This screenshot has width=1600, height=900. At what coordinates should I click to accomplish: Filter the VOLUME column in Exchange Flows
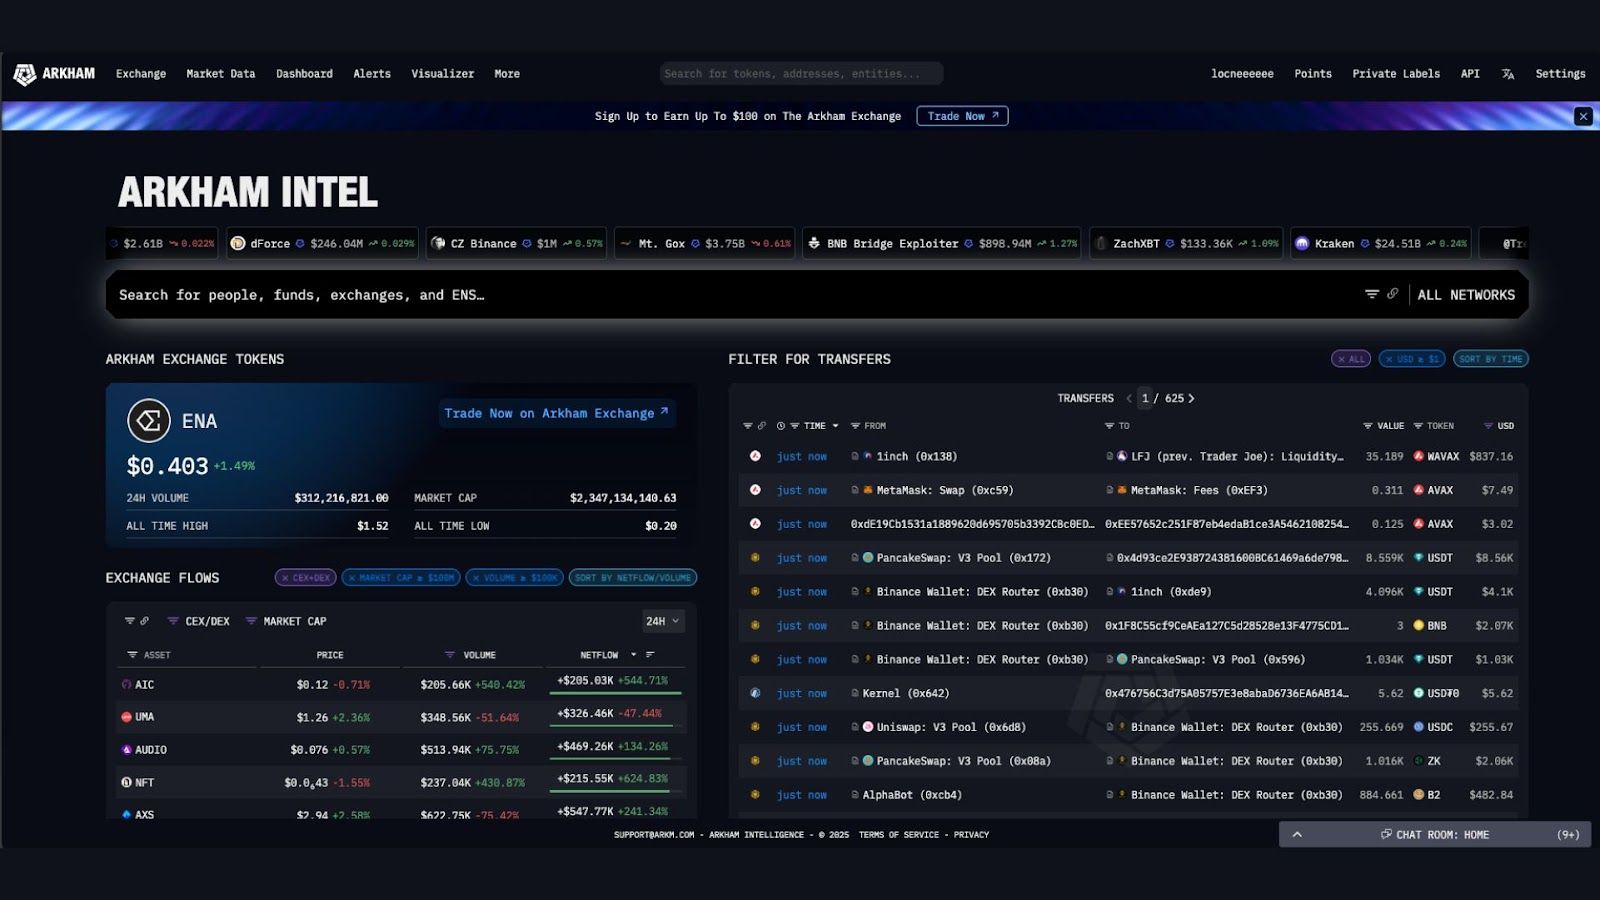(450, 655)
